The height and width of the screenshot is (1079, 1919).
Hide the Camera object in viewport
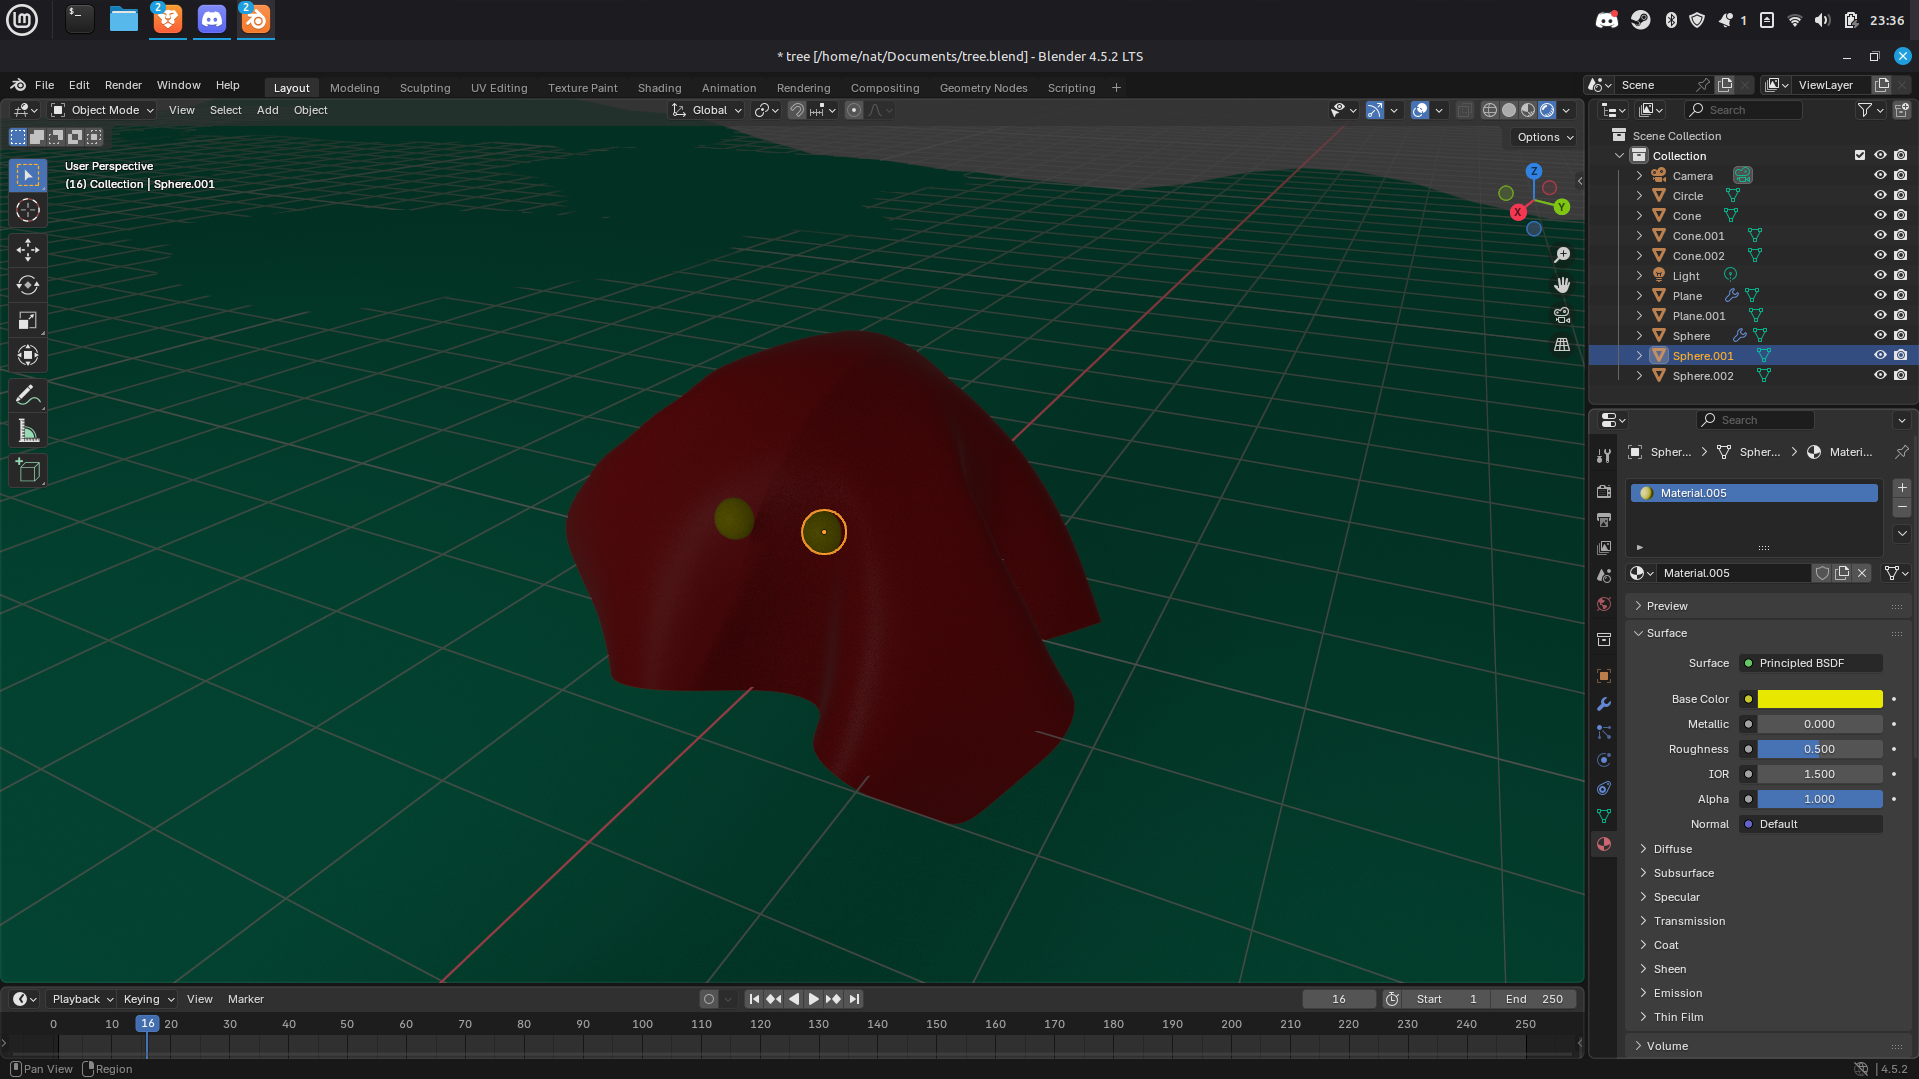click(x=1880, y=176)
